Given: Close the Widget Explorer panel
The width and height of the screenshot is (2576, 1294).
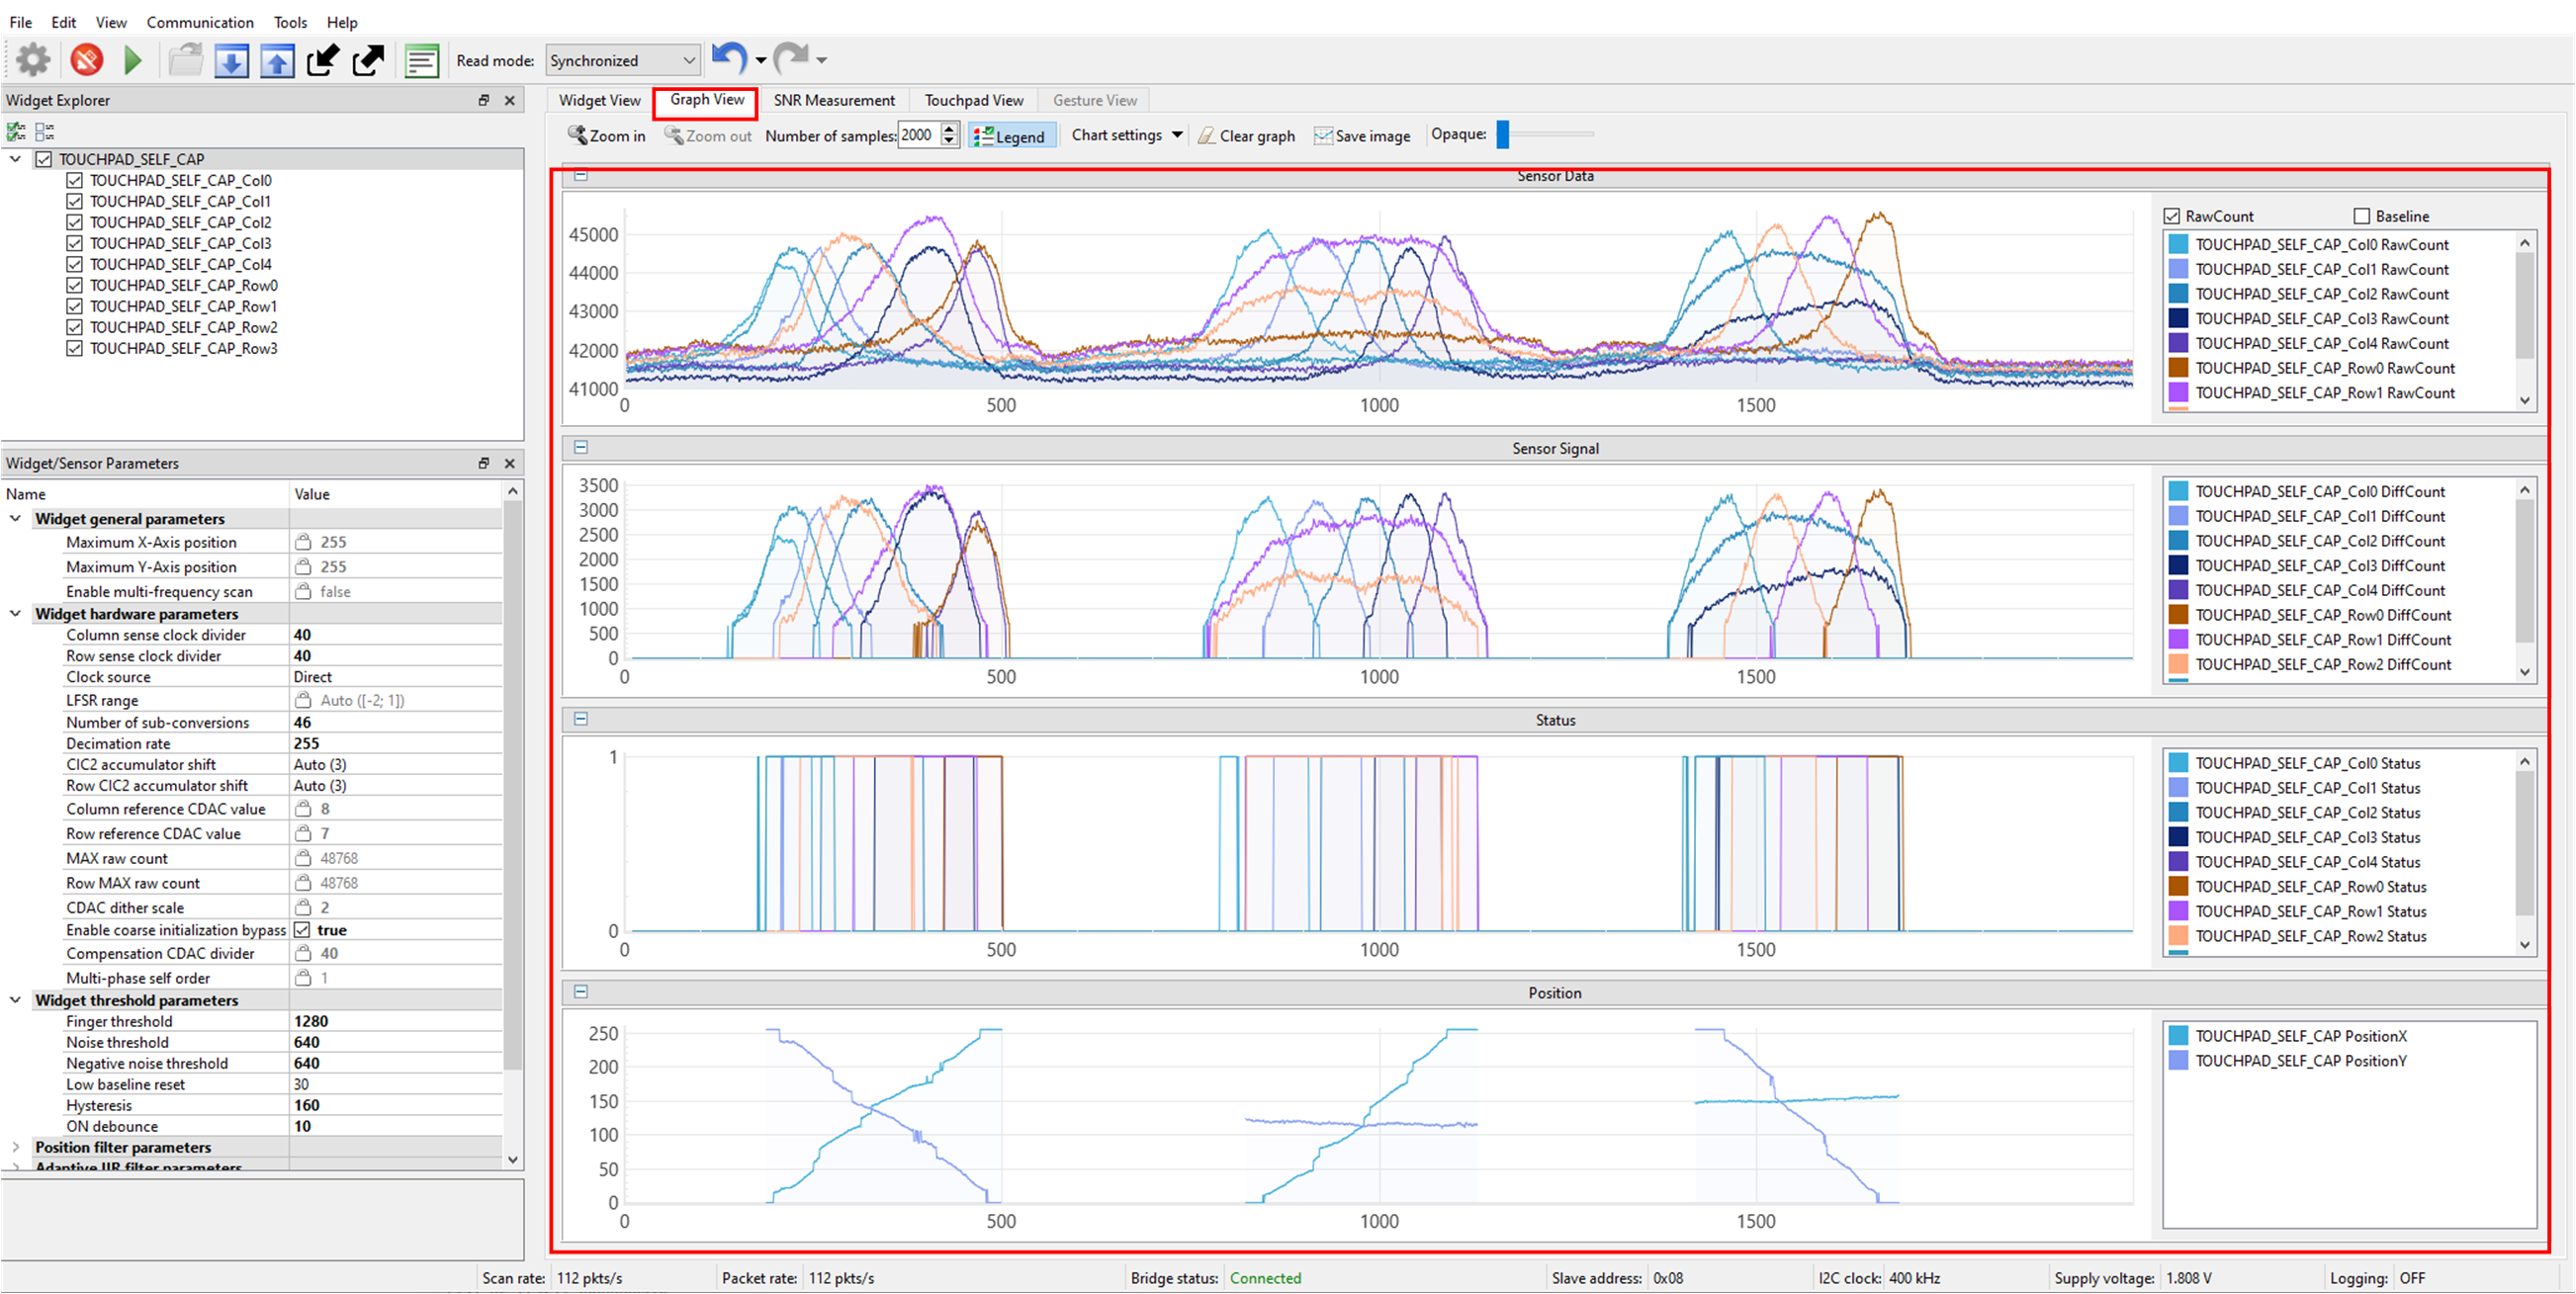Looking at the screenshot, I should [x=510, y=100].
